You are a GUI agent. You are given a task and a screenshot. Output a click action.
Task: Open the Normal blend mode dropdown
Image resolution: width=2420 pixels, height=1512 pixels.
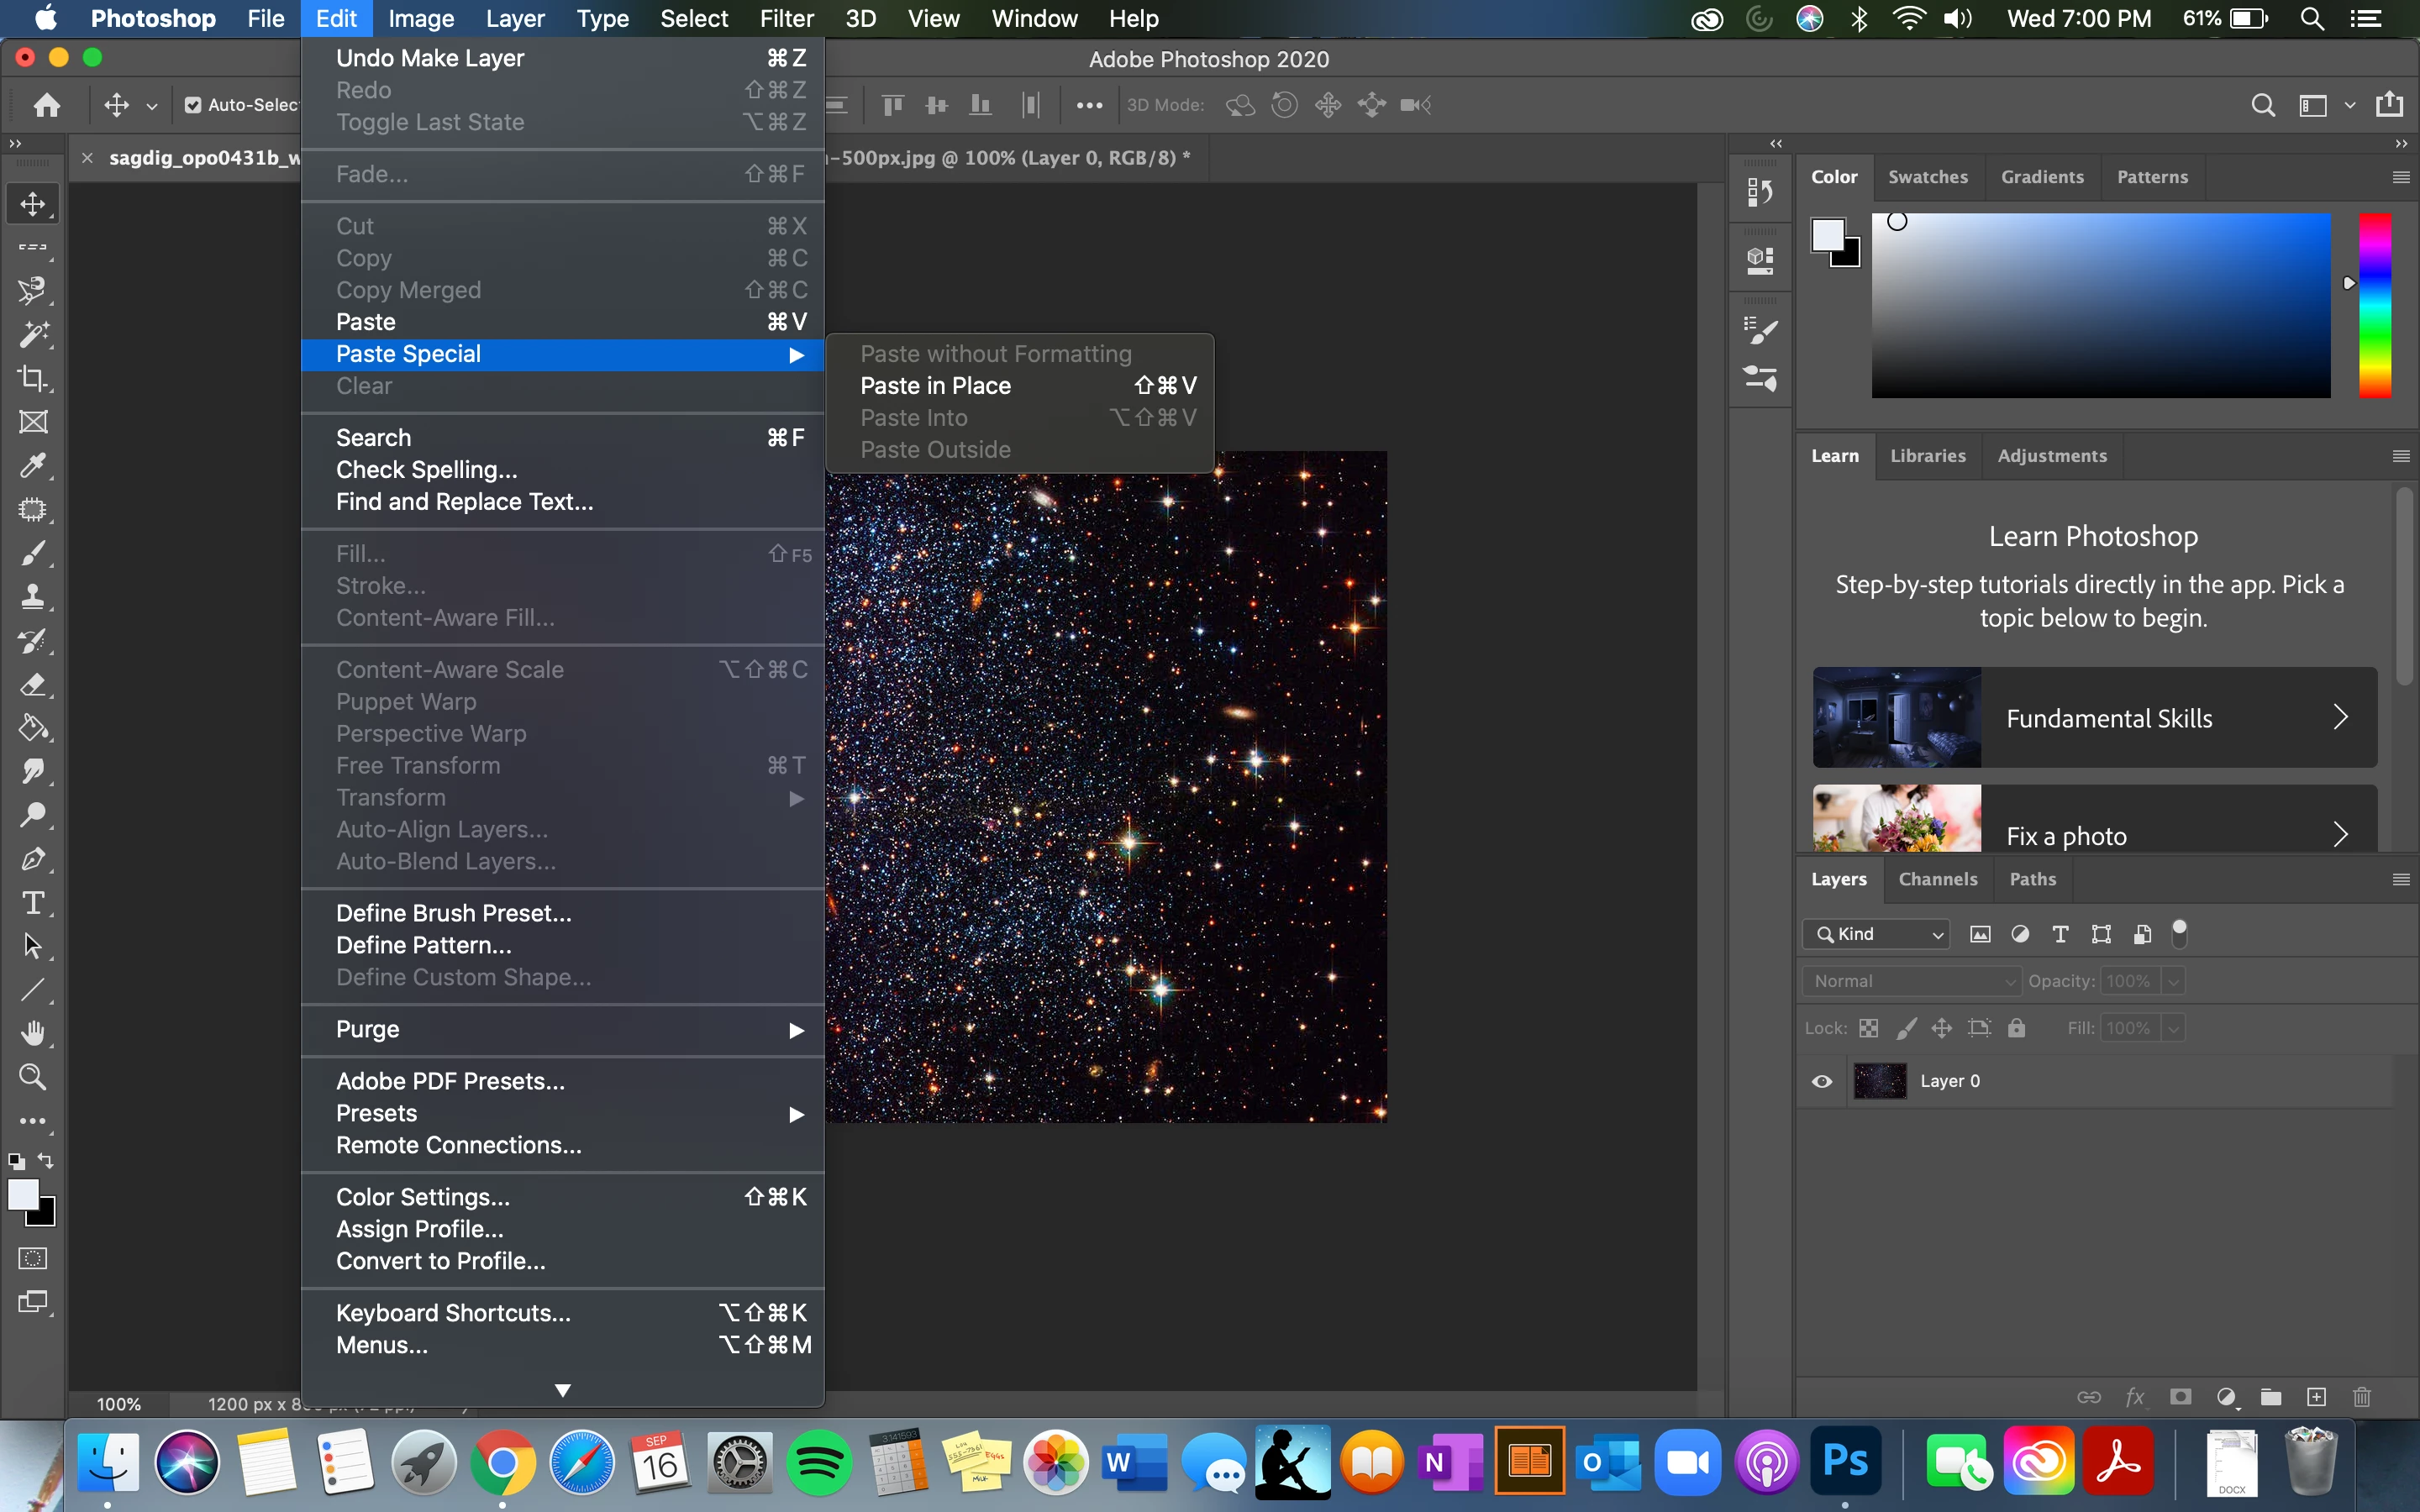[x=1911, y=981]
